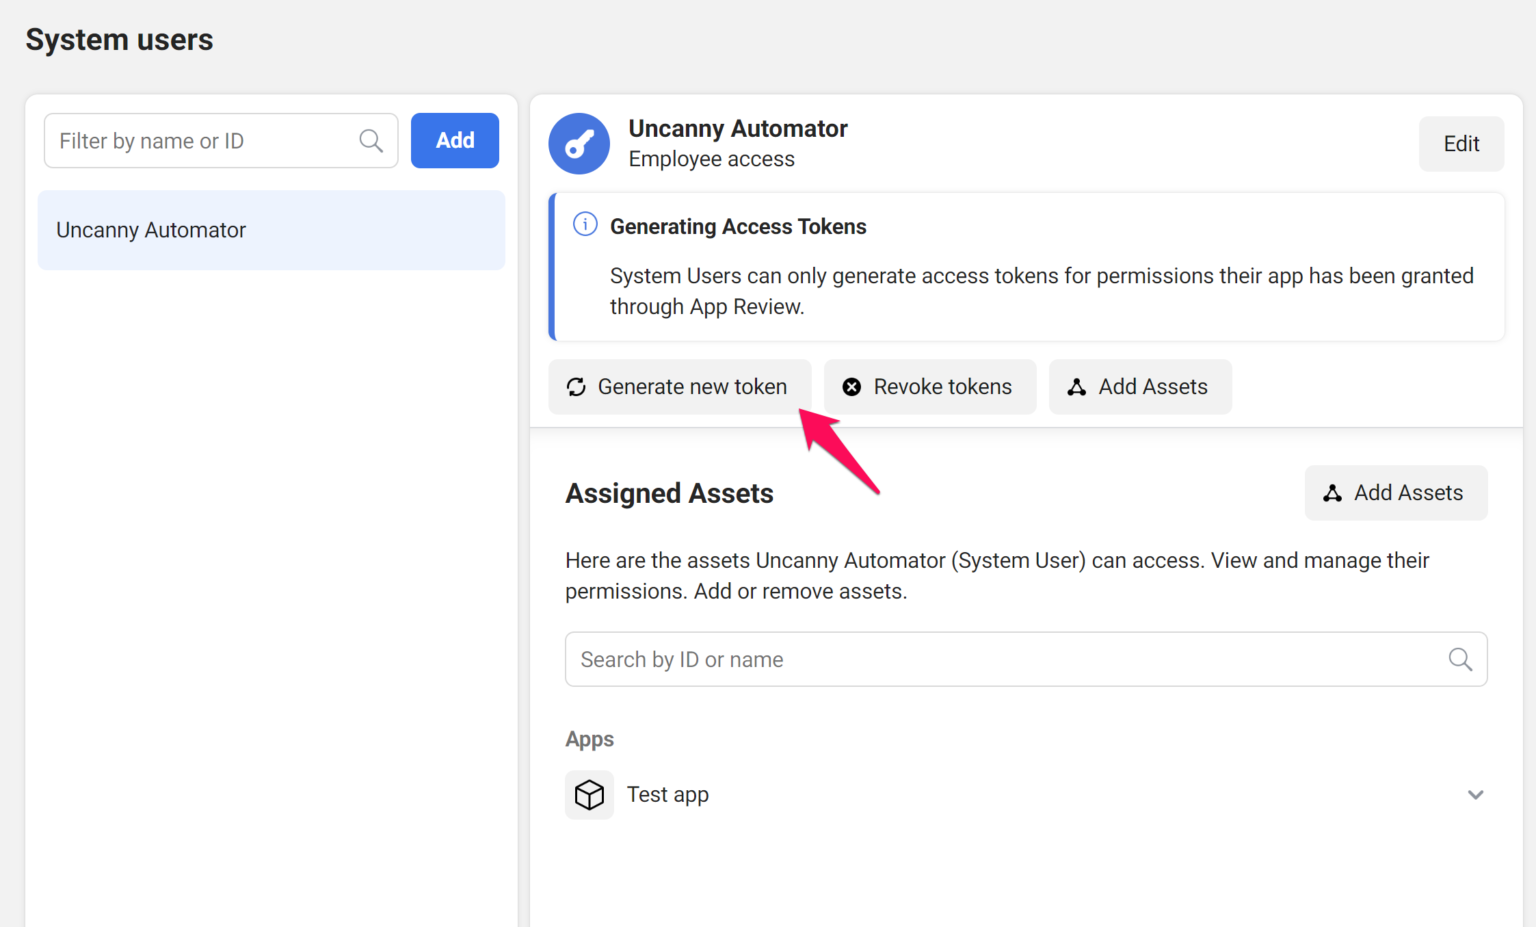
Task: Click the key icon beside Uncanny Automator
Action: tap(578, 143)
